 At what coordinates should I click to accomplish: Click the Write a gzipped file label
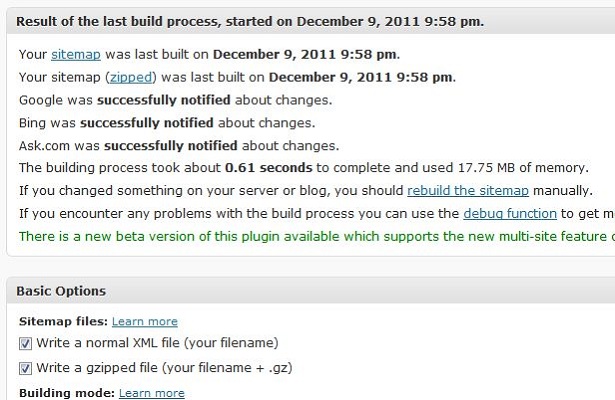164,368
